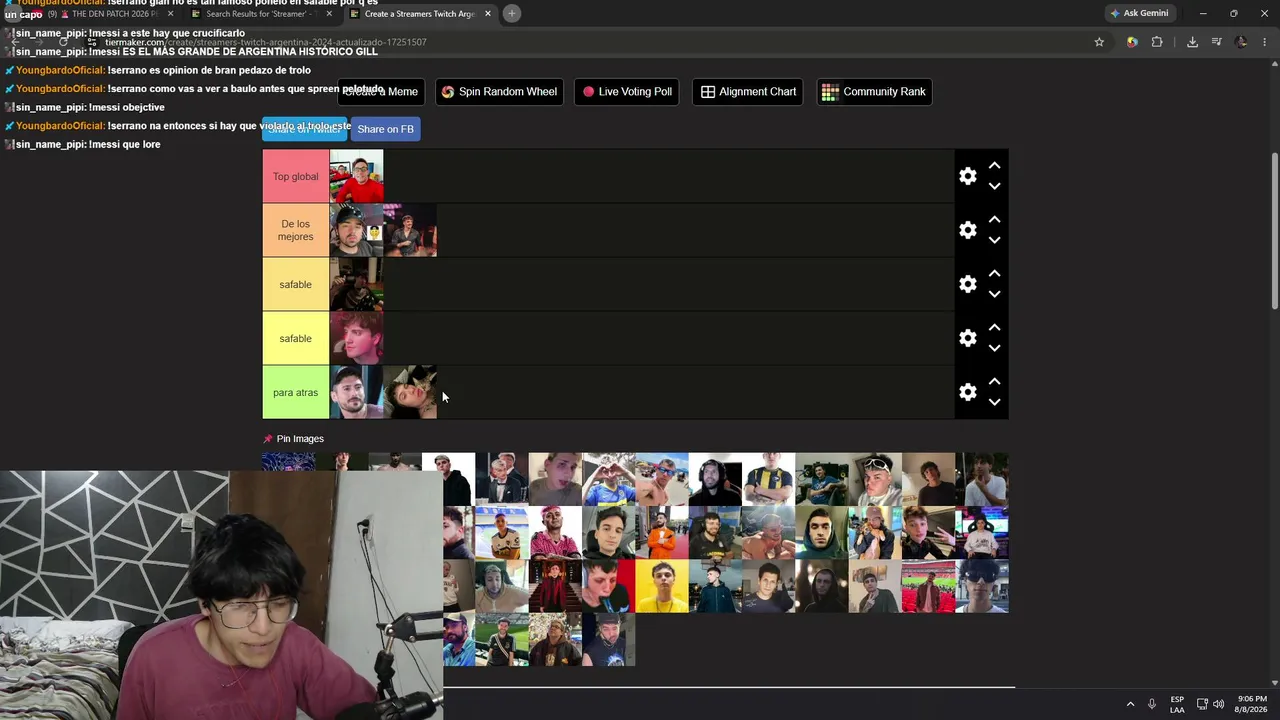Screen dimensions: 1280x720
Task: Move Top global row down
Action: (x=994, y=186)
